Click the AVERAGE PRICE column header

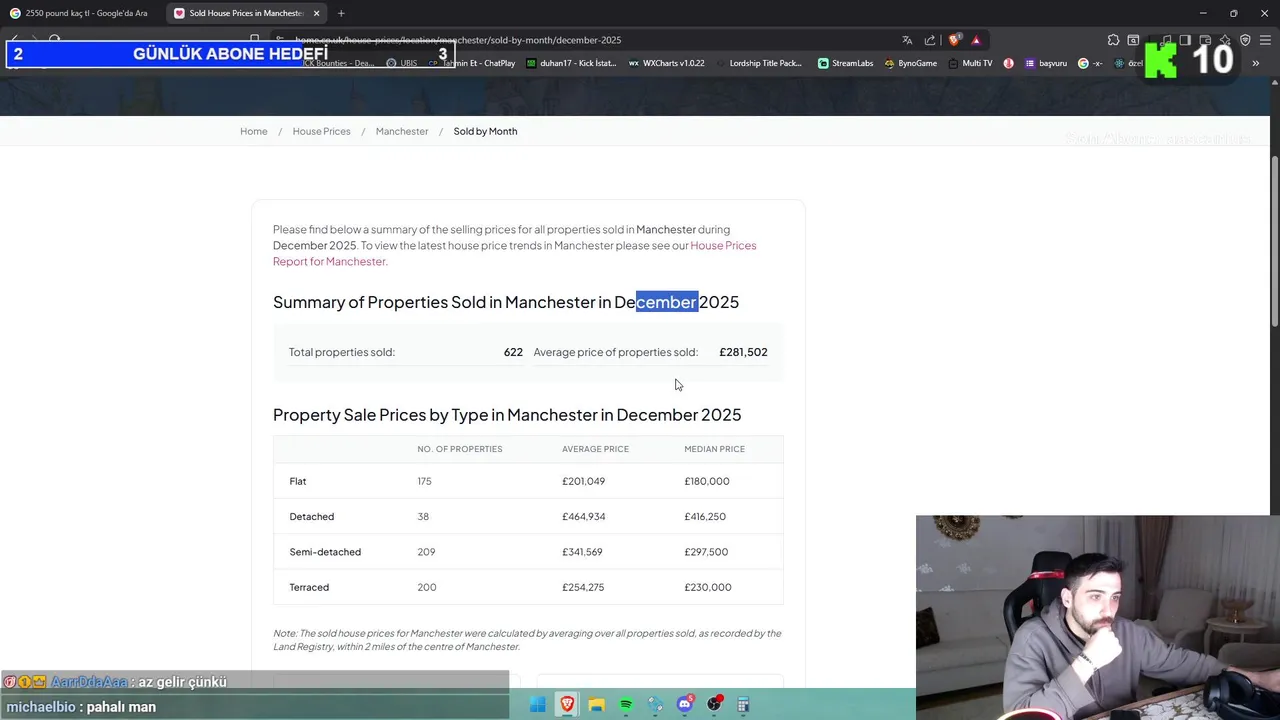(x=595, y=449)
